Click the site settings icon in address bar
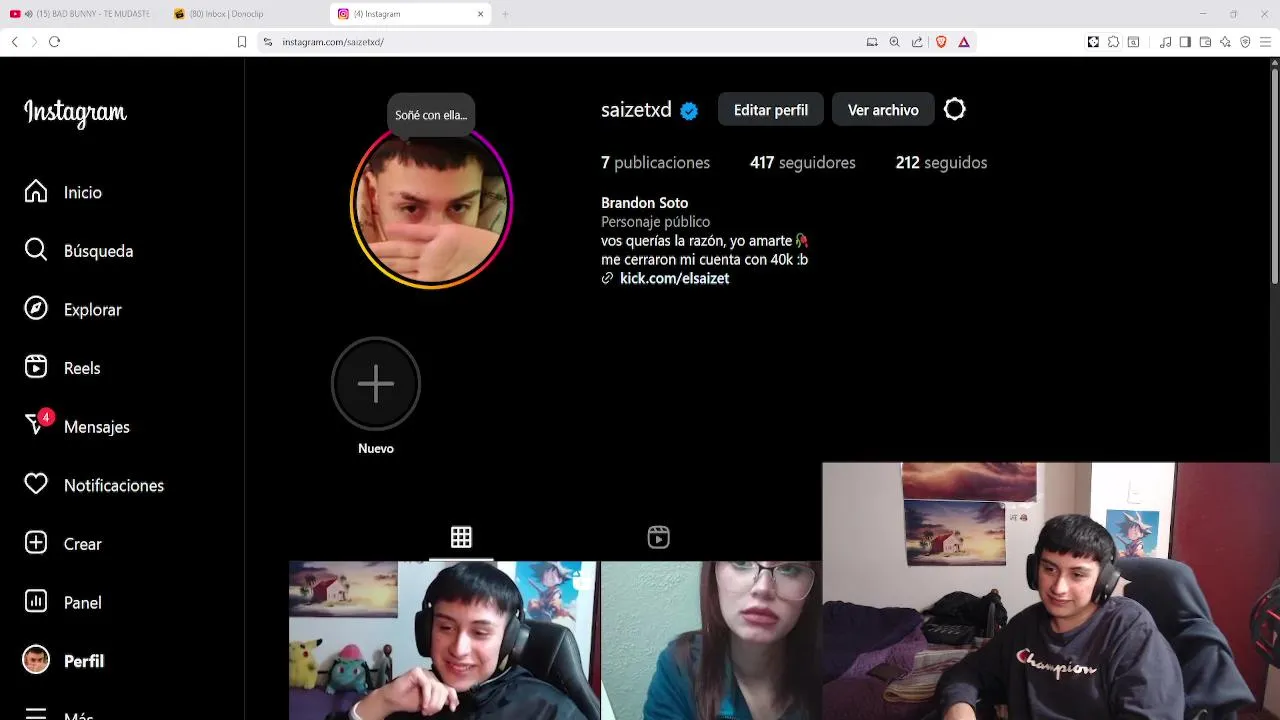 268,42
